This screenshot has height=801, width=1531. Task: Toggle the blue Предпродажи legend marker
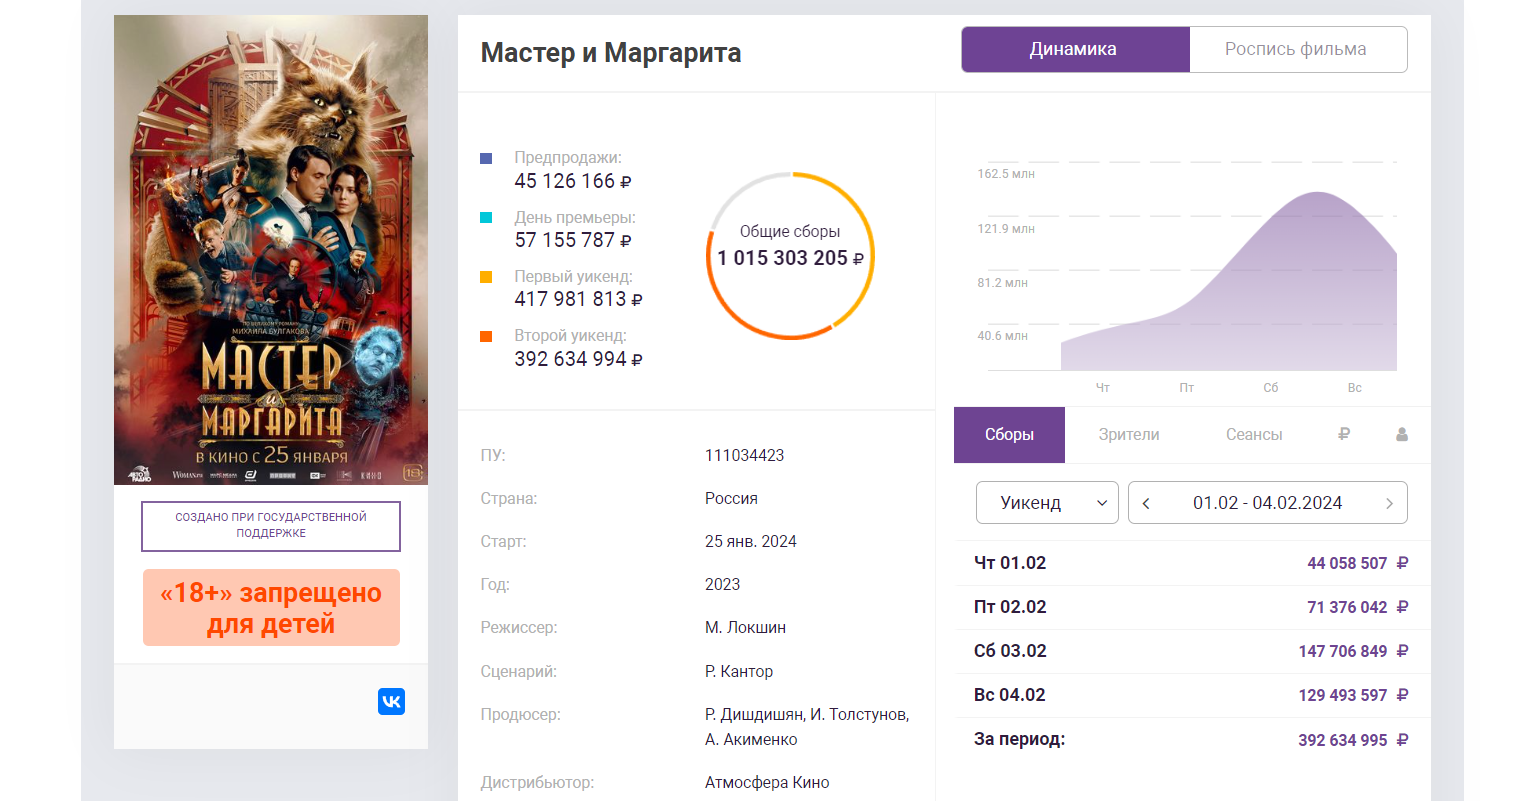point(487,157)
